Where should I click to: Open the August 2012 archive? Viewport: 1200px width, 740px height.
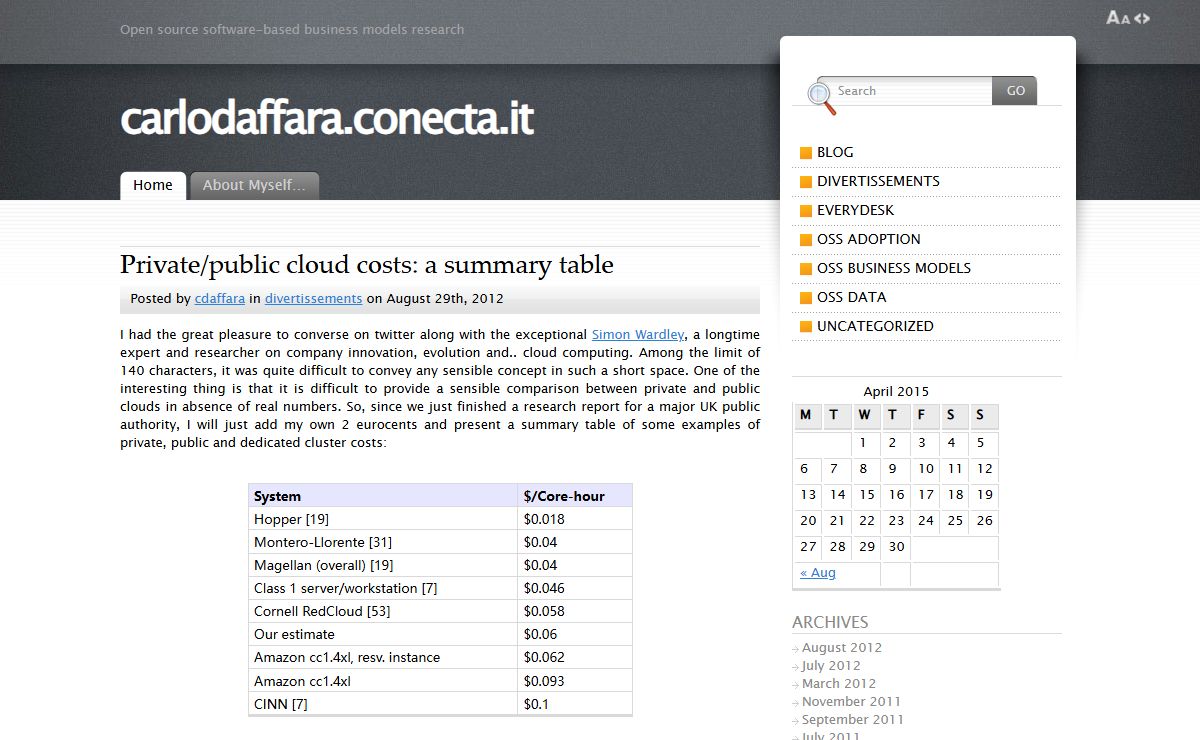pos(842,648)
